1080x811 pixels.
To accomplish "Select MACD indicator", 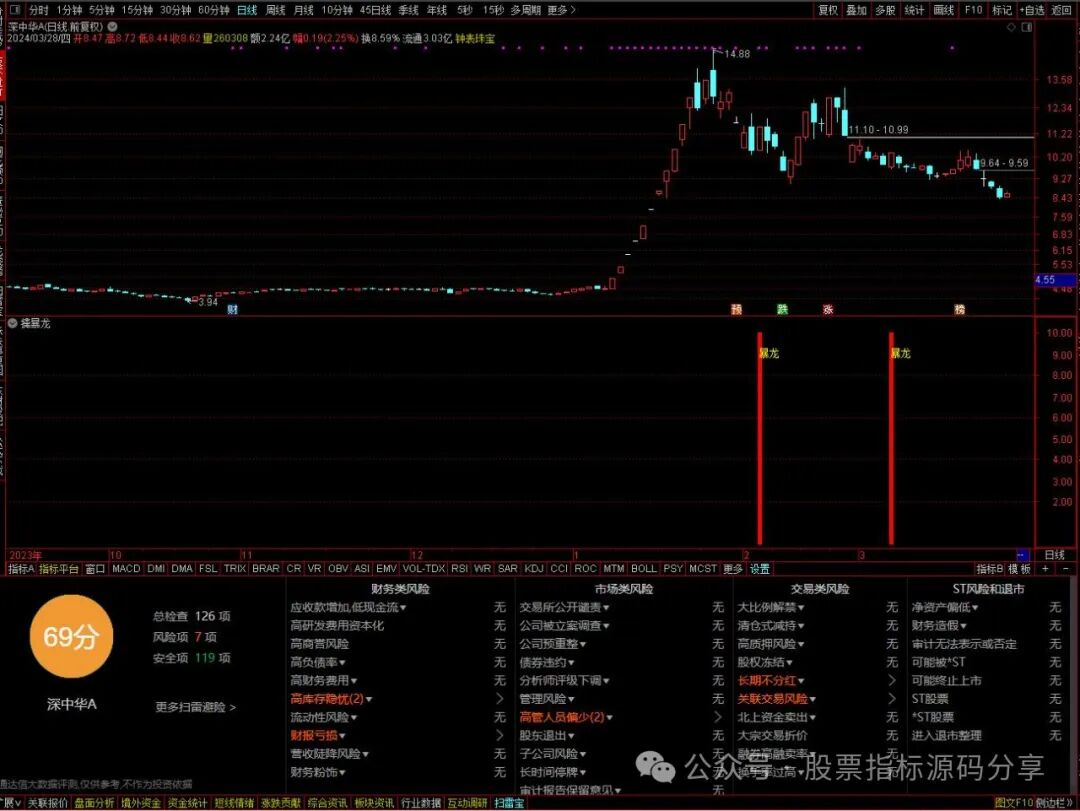I will (126, 568).
